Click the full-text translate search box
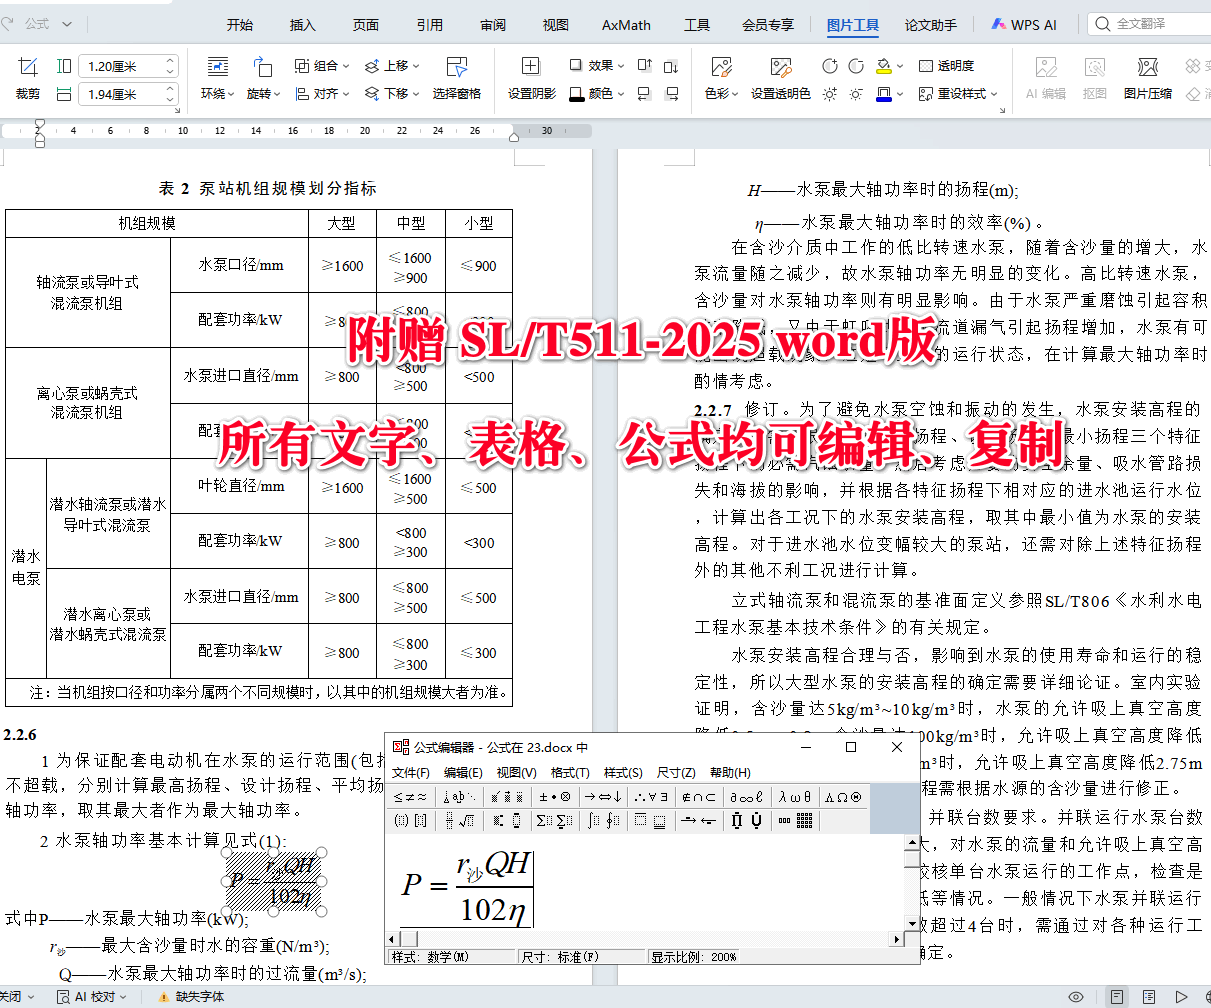Viewport: 1211px width, 1008px height. tap(1150, 24)
